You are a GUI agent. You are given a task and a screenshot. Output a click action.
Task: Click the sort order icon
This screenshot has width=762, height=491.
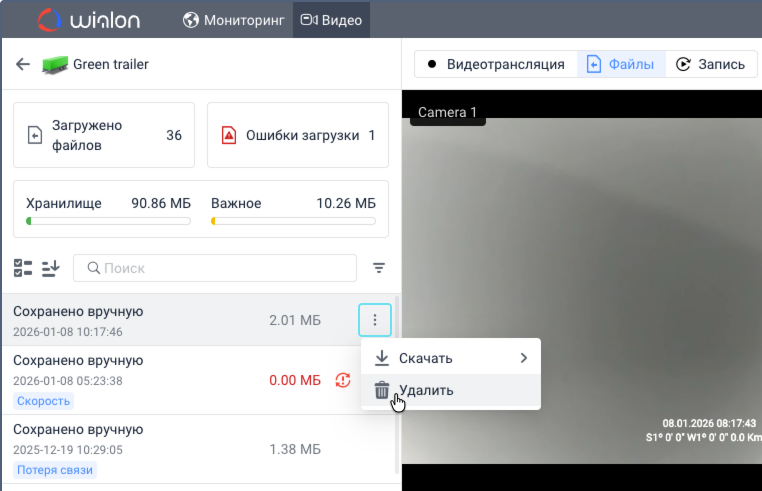pos(51,268)
